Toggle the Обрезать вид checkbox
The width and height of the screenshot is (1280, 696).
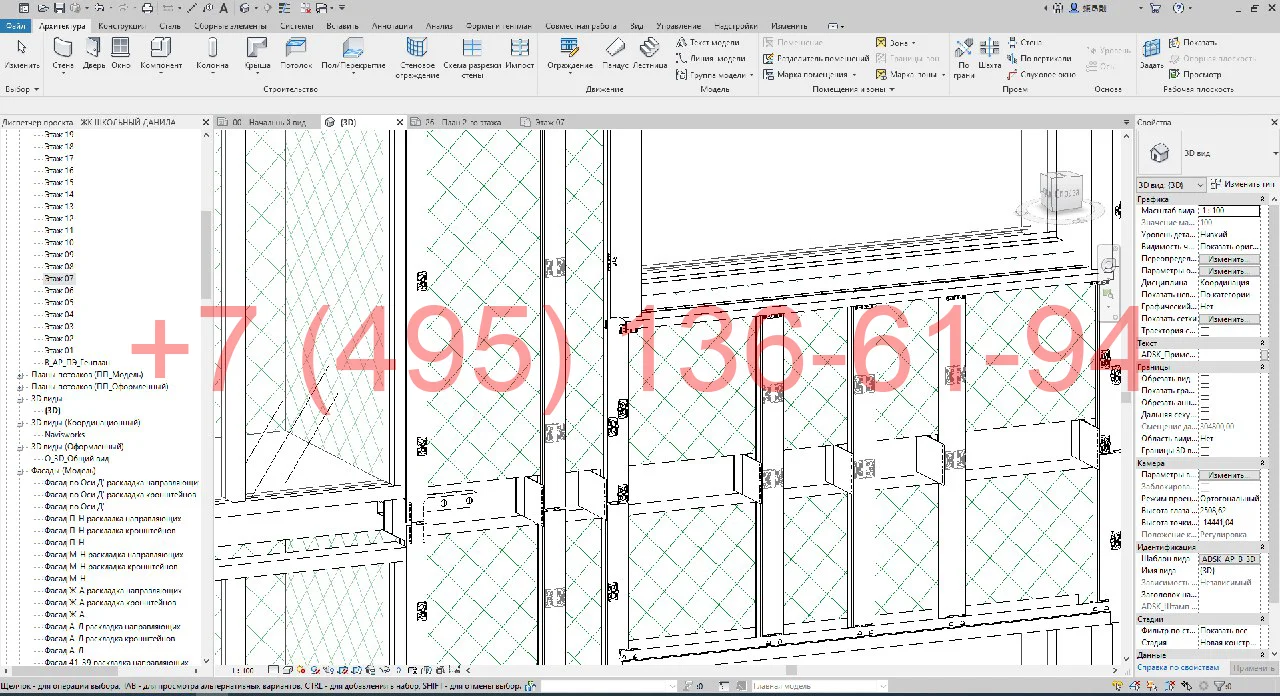coord(1205,379)
